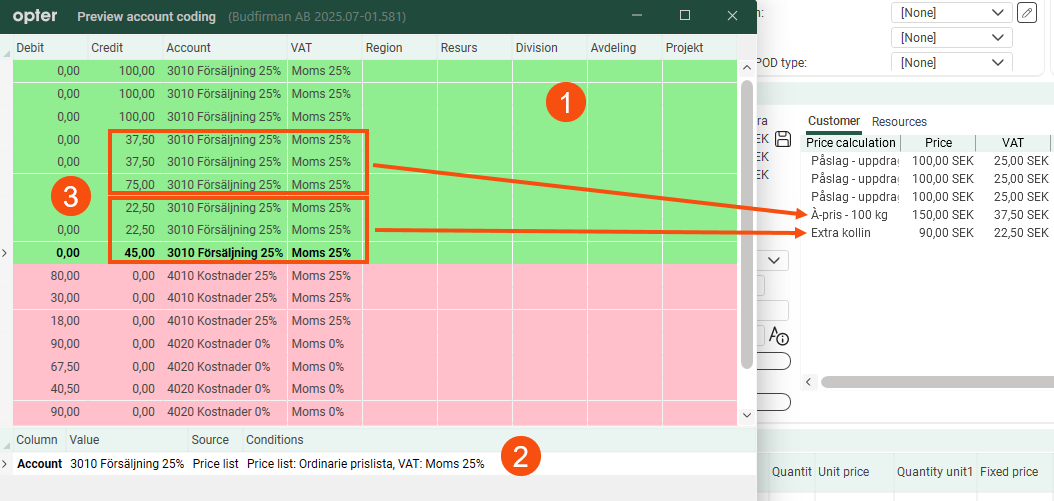The image size is (1054, 501).
Task: Switch to the Resources tab
Action: 899,121
